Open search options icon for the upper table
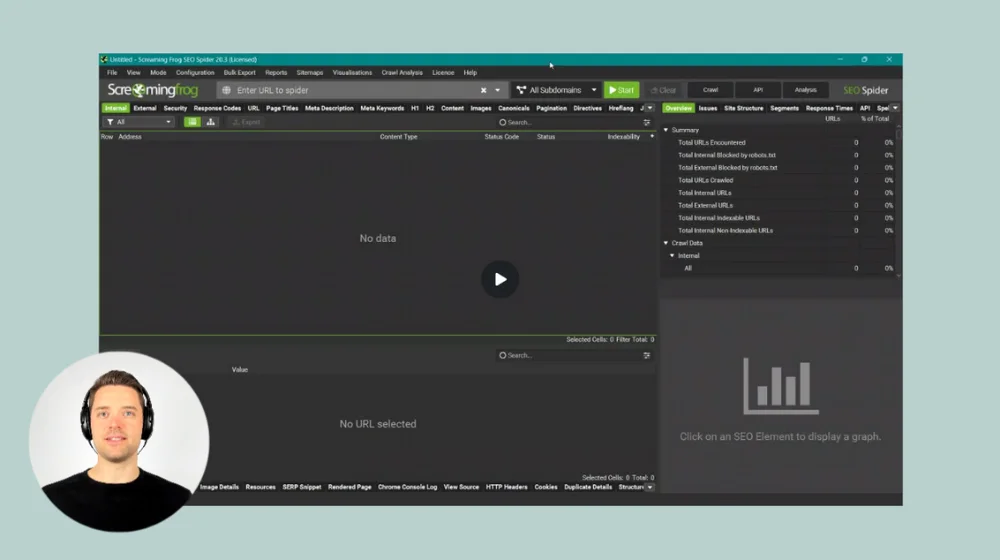 point(647,122)
